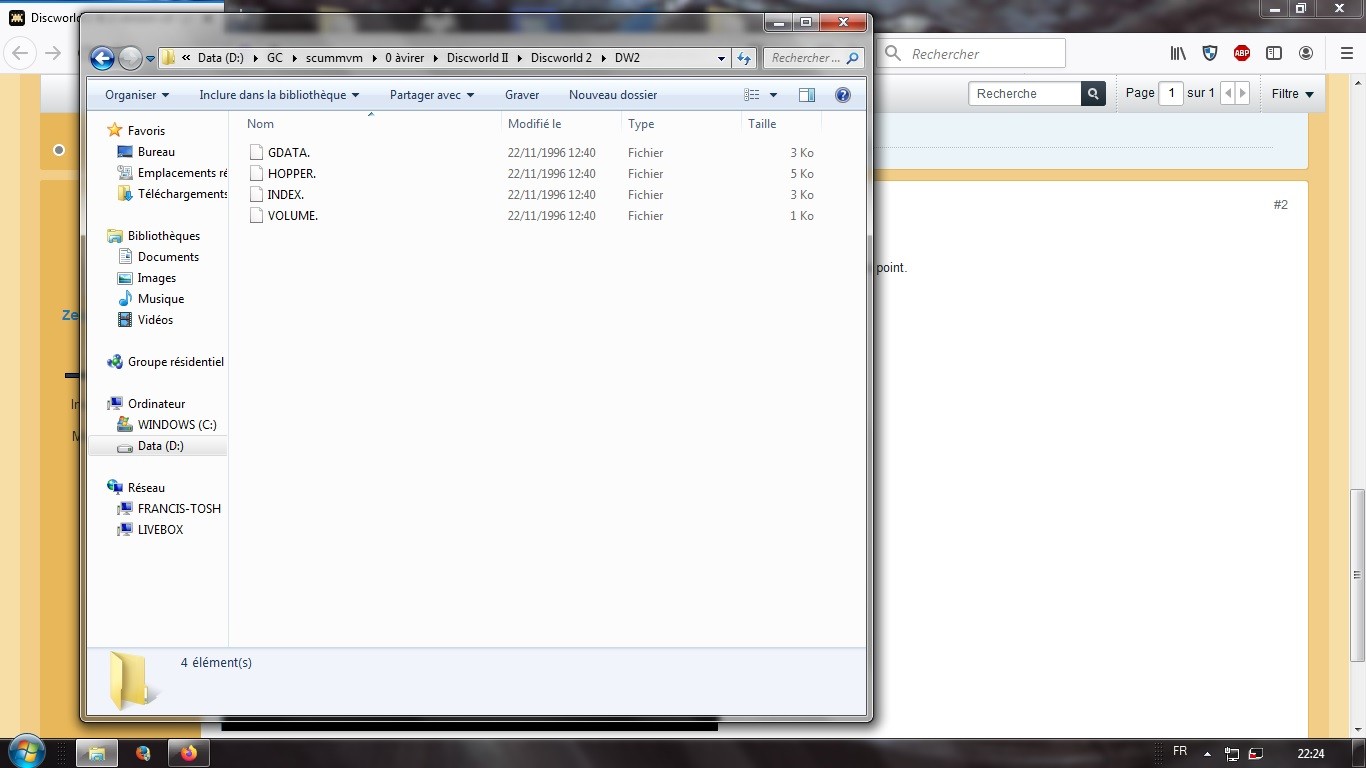
Task: Click the VOLUME. file icon
Action: [x=257, y=216]
